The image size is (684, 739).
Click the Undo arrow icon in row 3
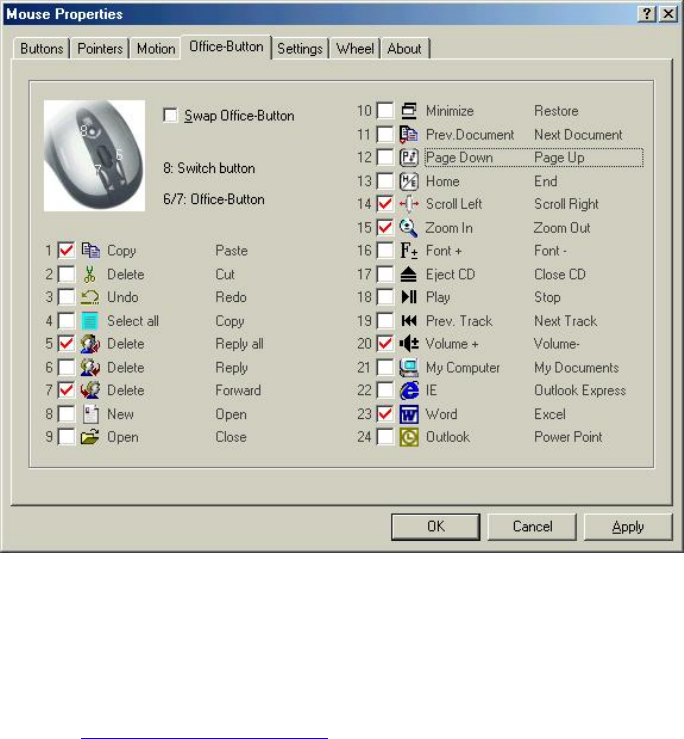90,297
